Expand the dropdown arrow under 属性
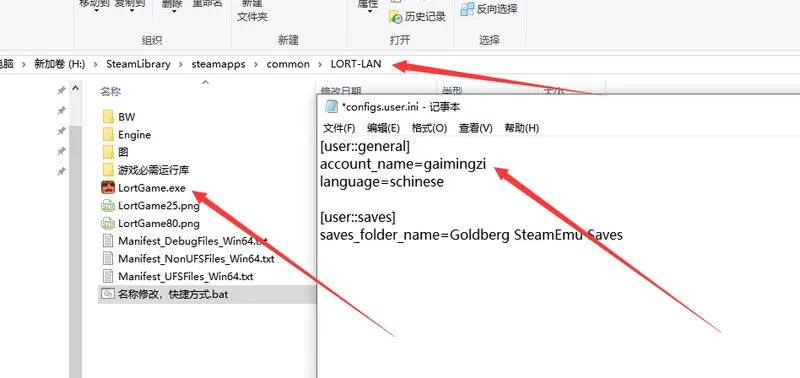This screenshot has height=378, width=800. pos(369,11)
